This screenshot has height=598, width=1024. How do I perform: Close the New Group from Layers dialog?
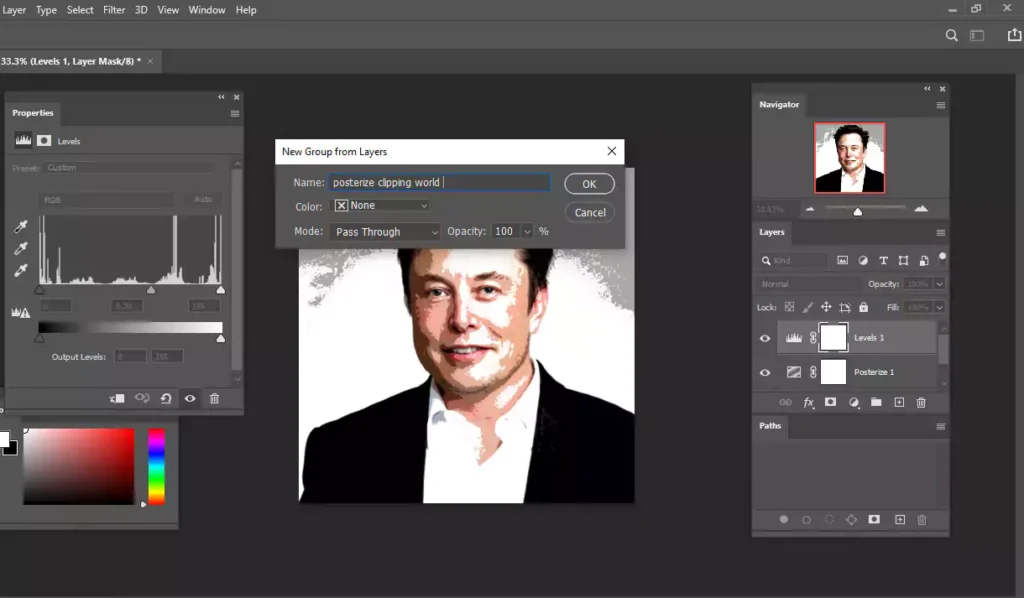click(611, 151)
